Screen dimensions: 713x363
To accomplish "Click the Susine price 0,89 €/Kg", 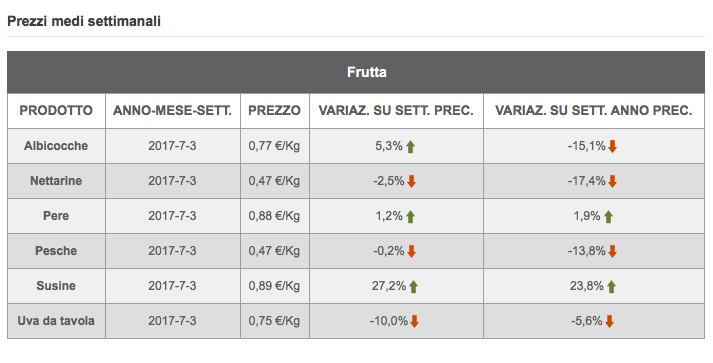I will click(x=274, y=286).
